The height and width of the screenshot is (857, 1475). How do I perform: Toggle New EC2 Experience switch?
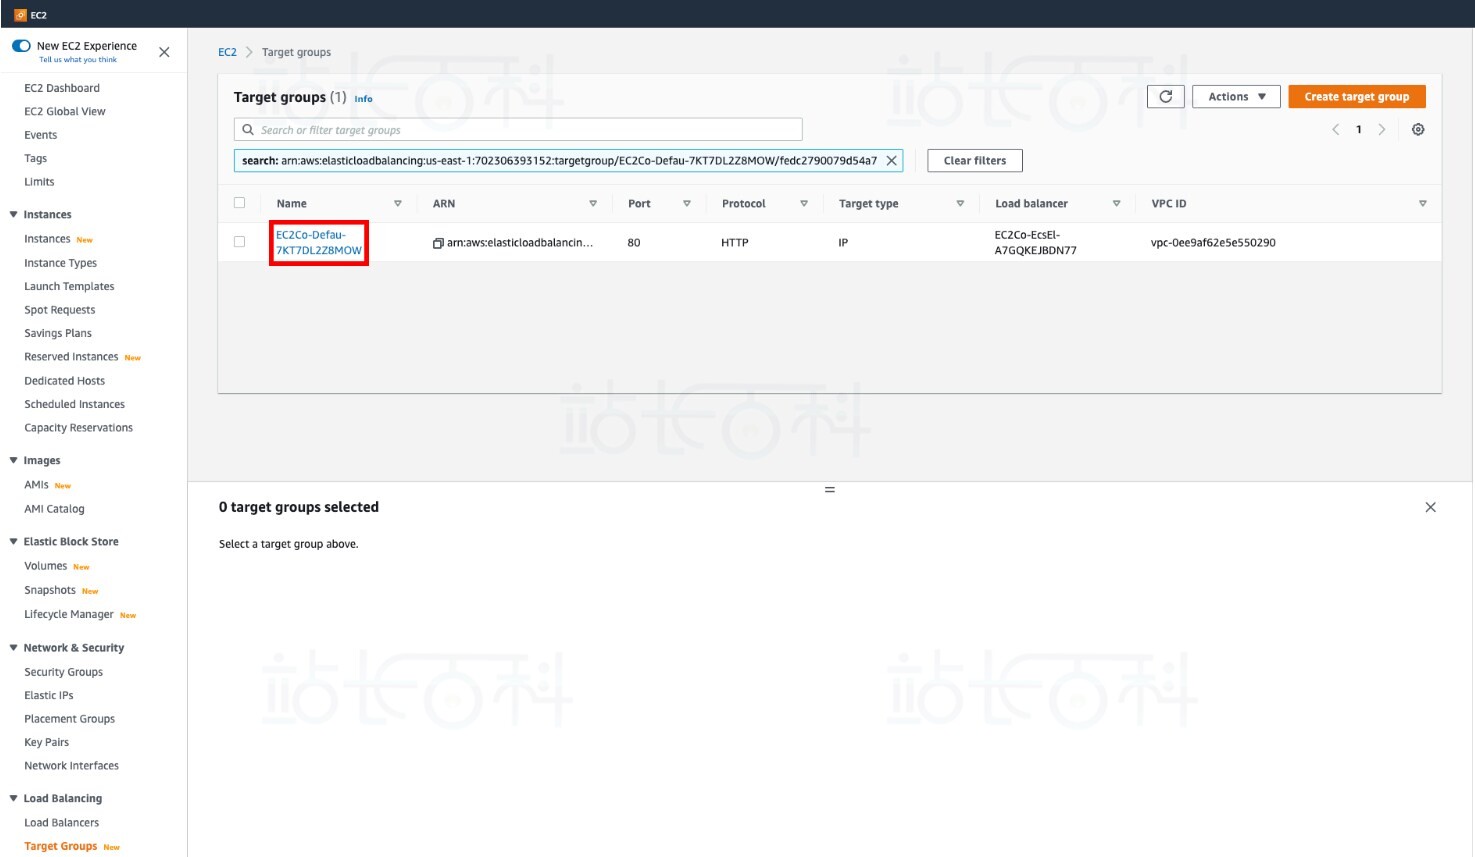(21, 46)
